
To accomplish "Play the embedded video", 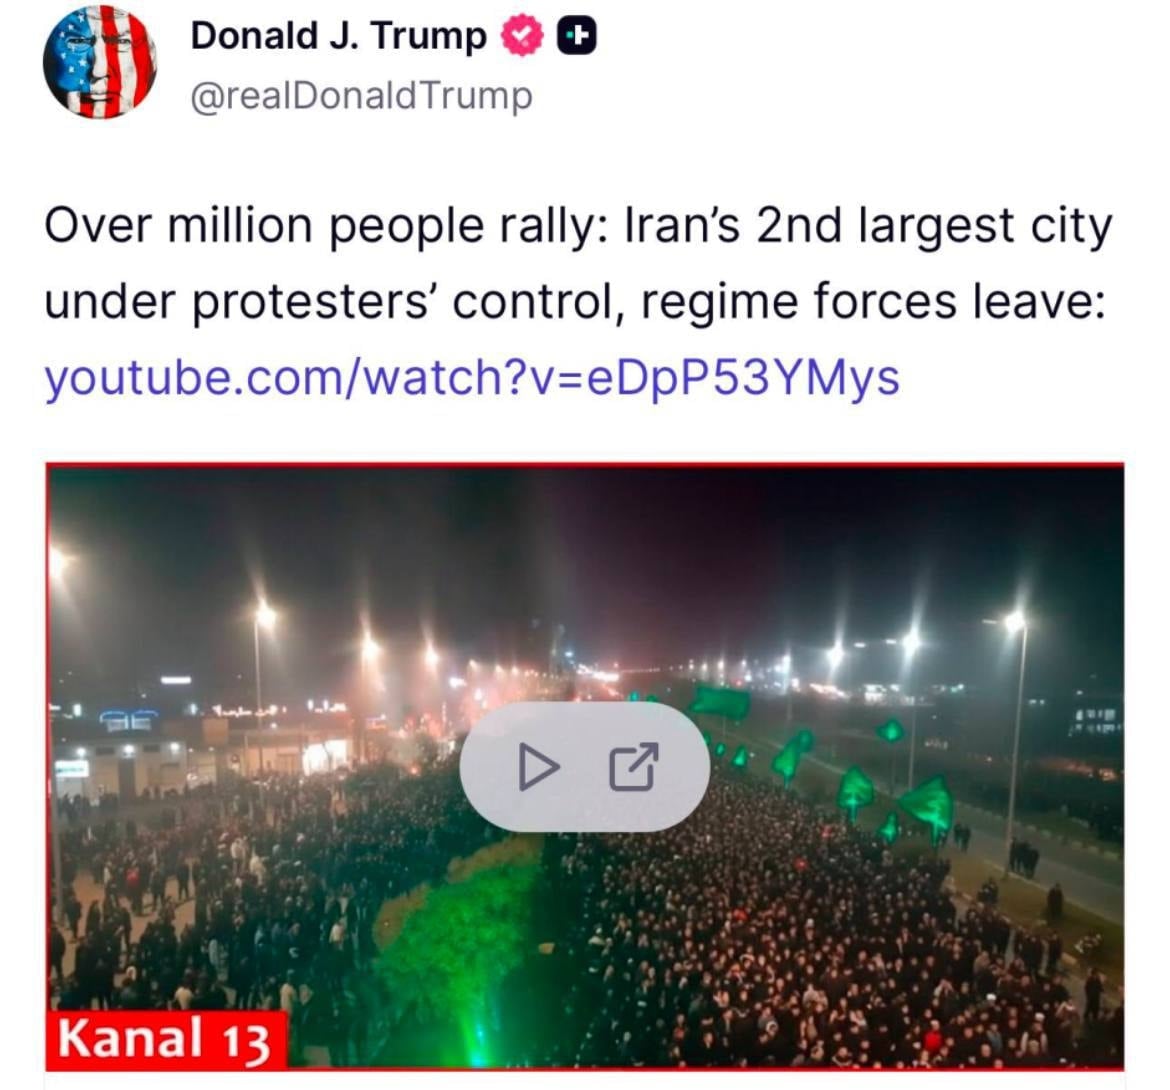I will [x=539, y=767].
